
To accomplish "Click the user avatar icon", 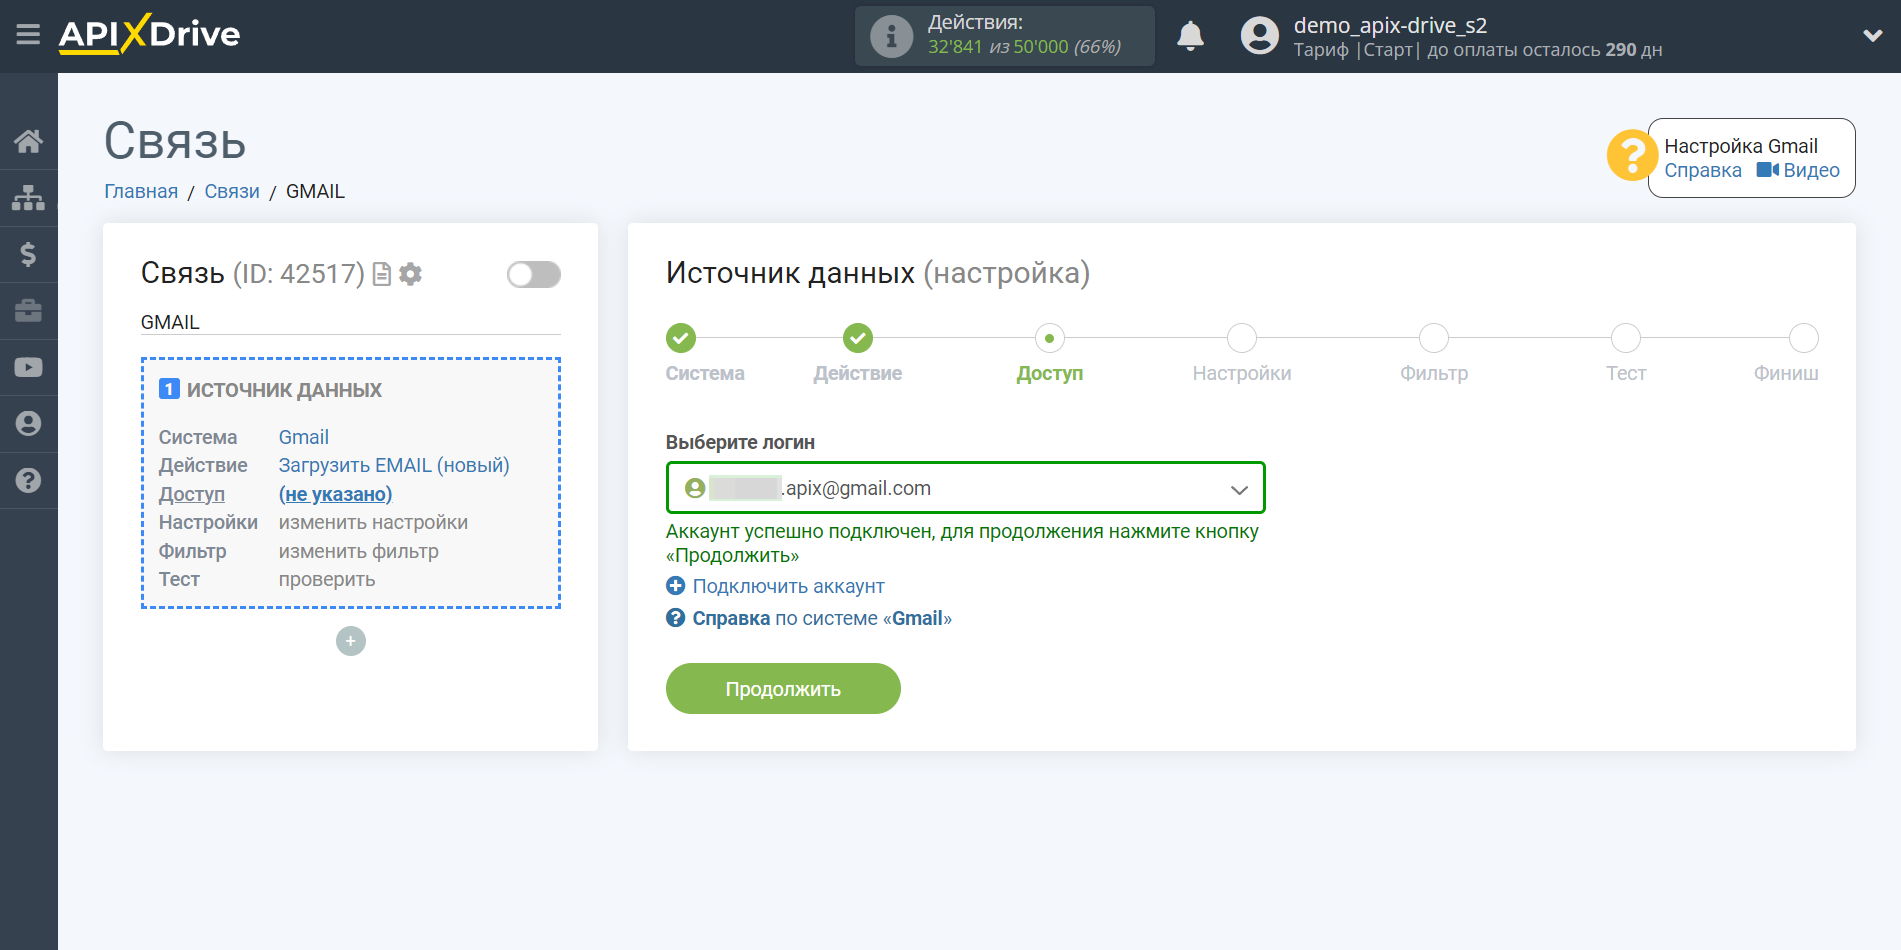I will [x=1260, y=36].
